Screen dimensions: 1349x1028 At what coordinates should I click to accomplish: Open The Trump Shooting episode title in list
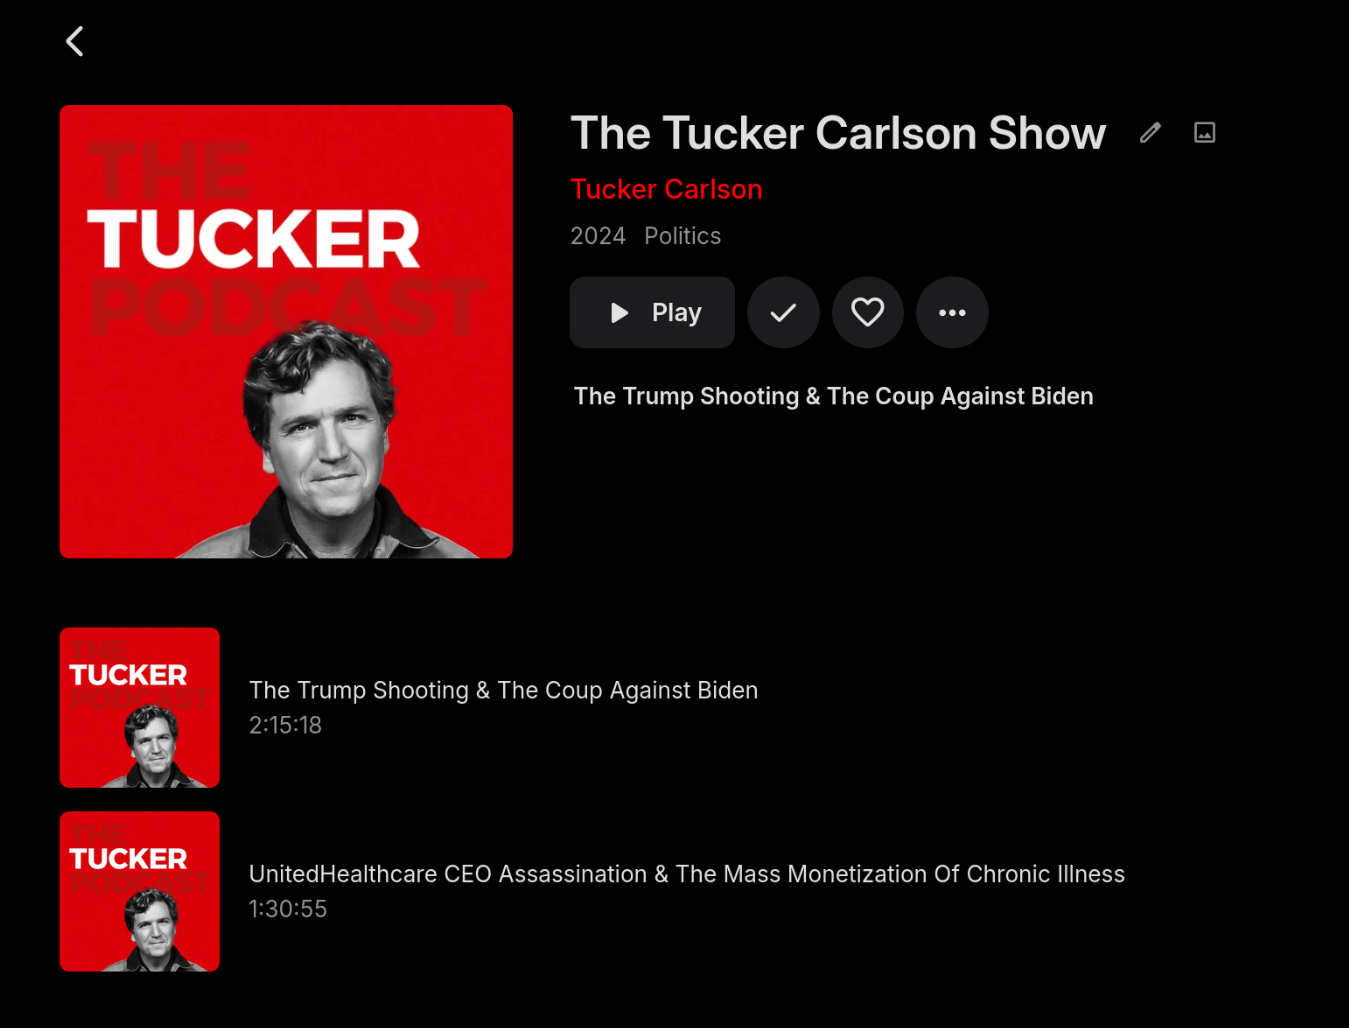tap(503, 690)
